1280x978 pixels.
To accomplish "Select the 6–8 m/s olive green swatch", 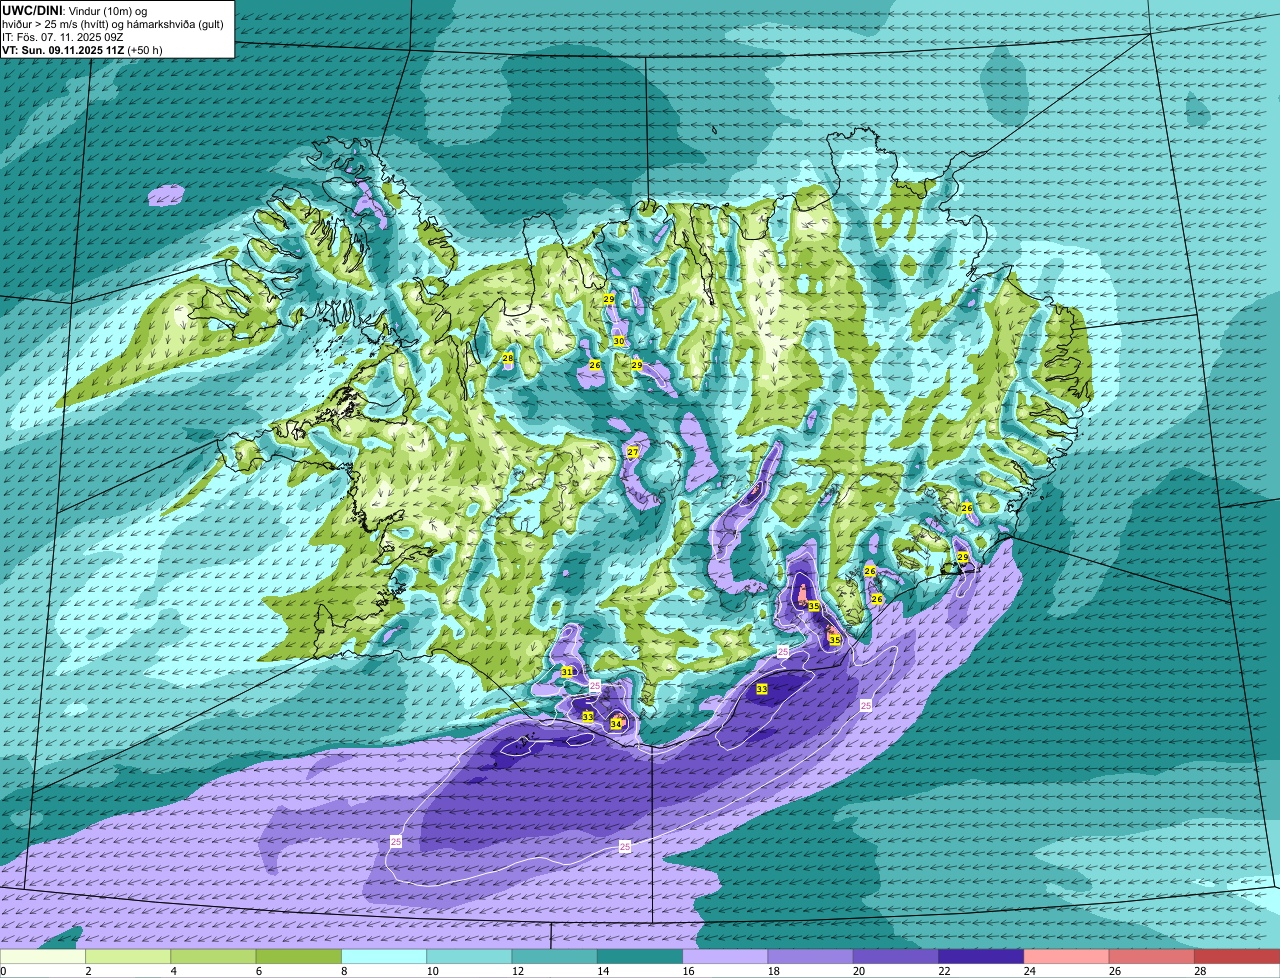I will tap(299, 956).
